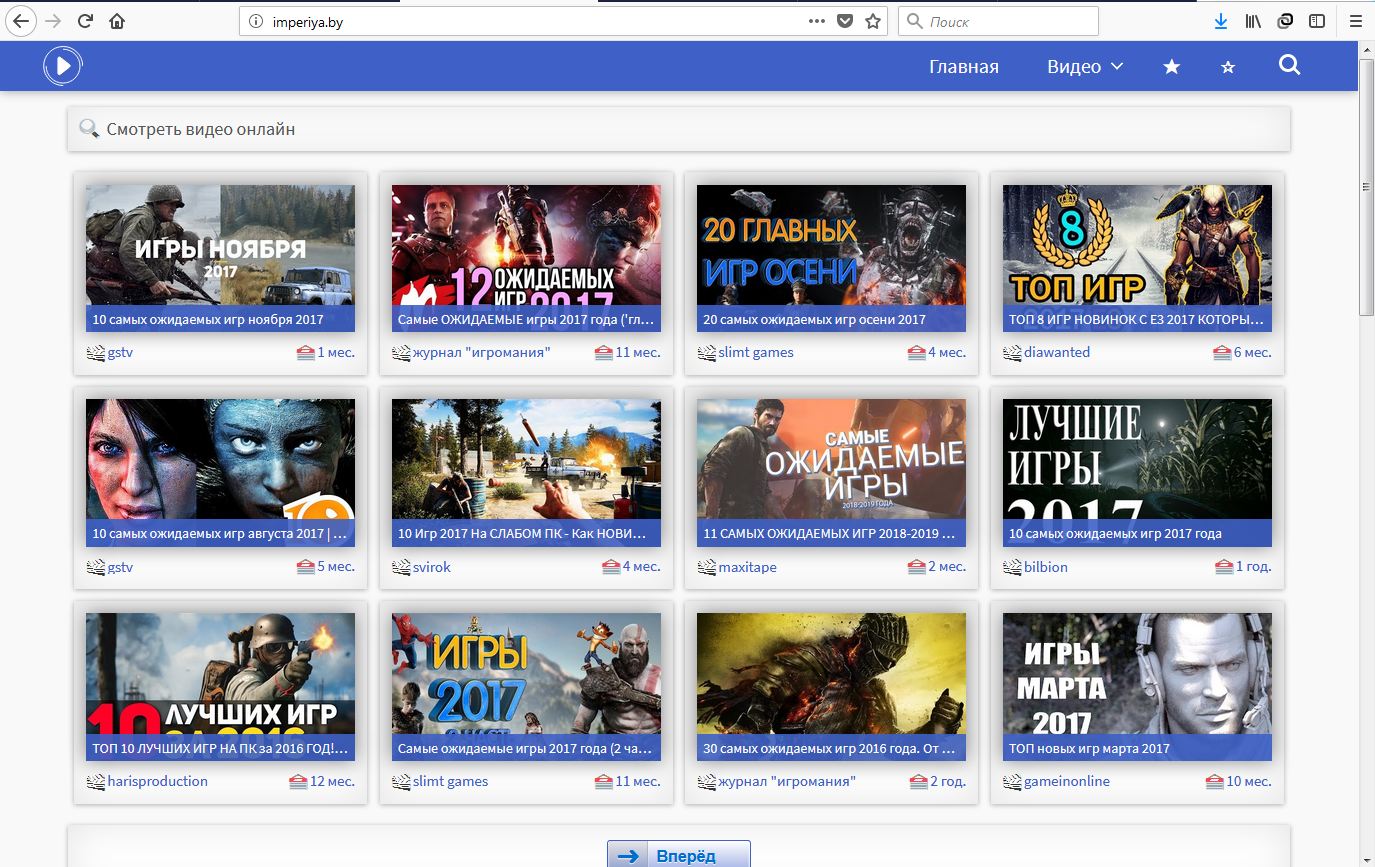Viewport: 1375px width, 867px height.
Task: Toggle the browser sidebar view icon
Action: coord(1317,21)
